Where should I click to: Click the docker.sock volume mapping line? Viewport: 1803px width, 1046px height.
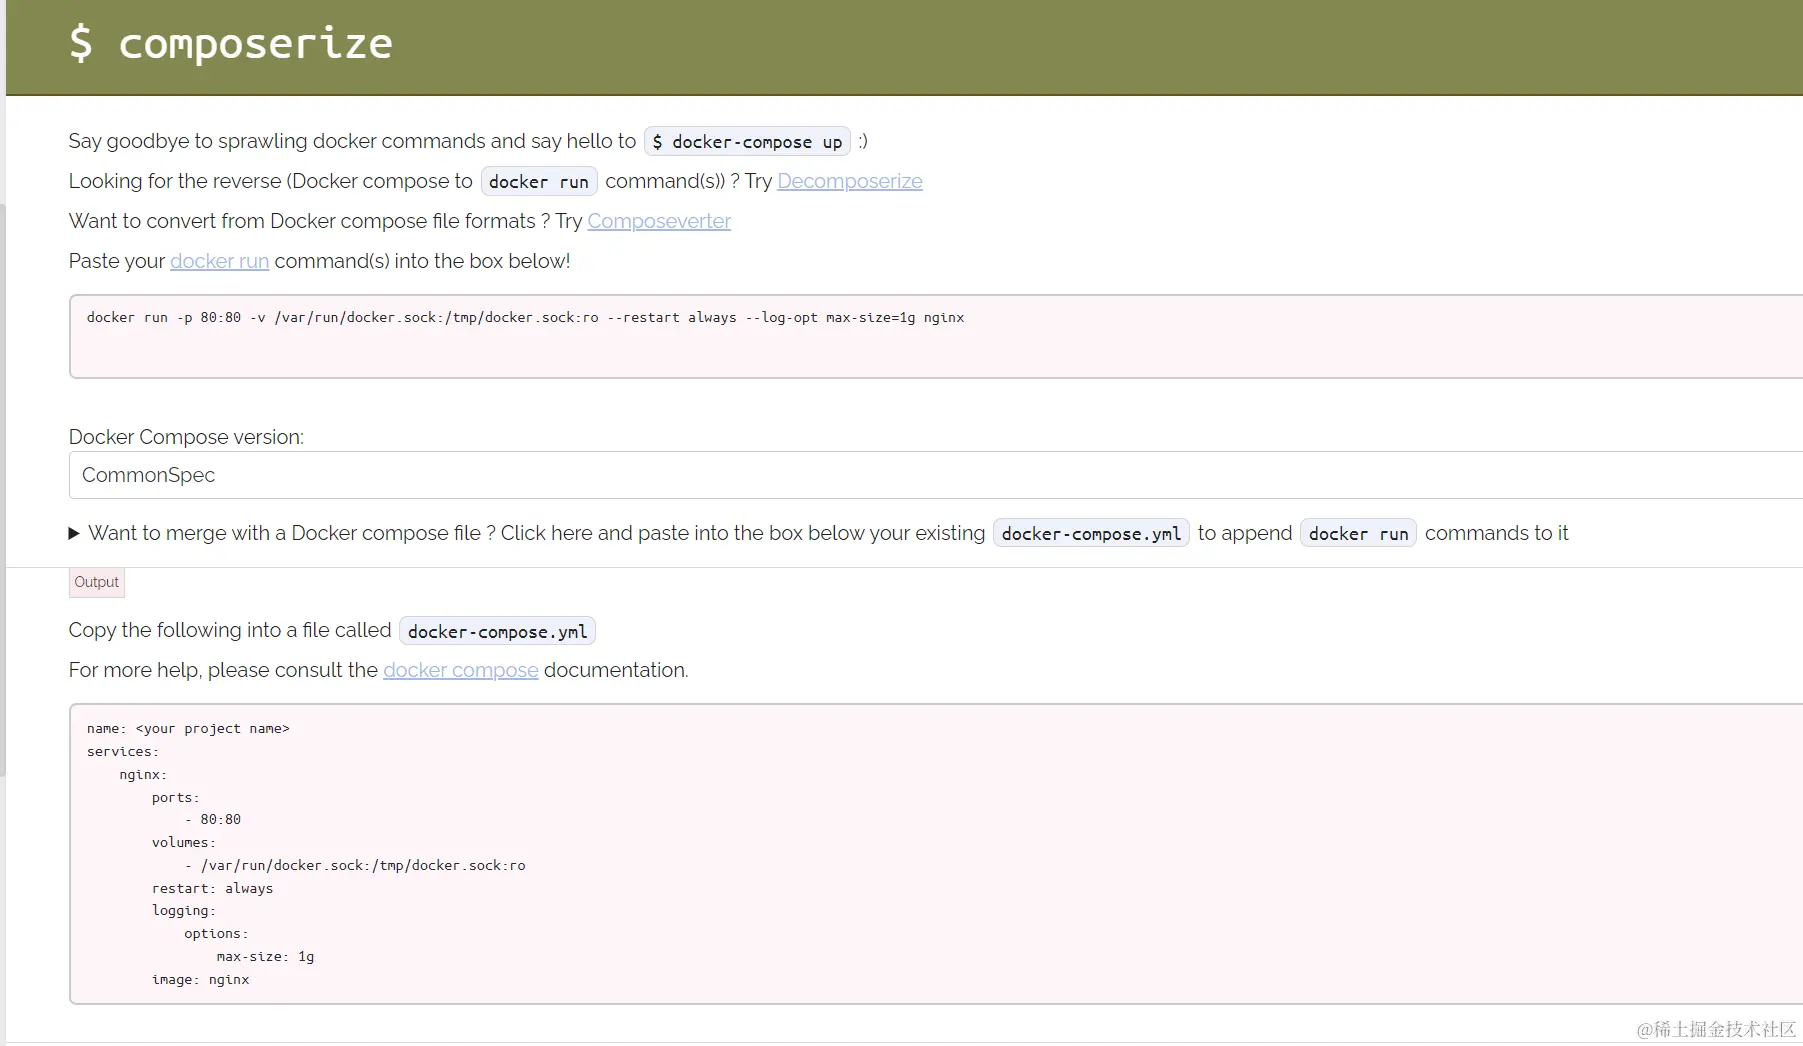click(355, 866)
